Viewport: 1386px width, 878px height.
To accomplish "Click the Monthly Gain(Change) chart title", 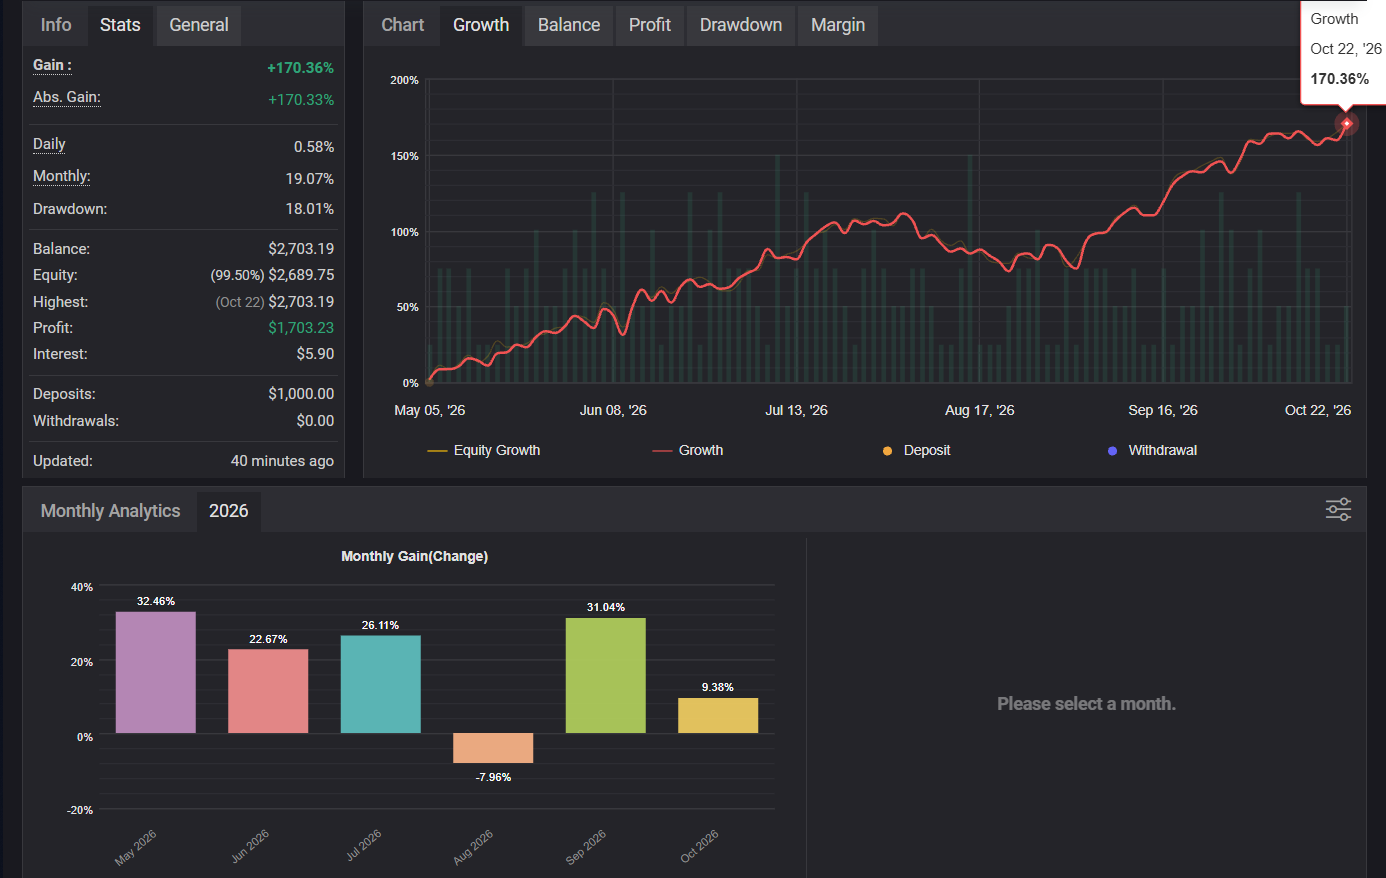I will pyautogui.click(x=414, y=556).
